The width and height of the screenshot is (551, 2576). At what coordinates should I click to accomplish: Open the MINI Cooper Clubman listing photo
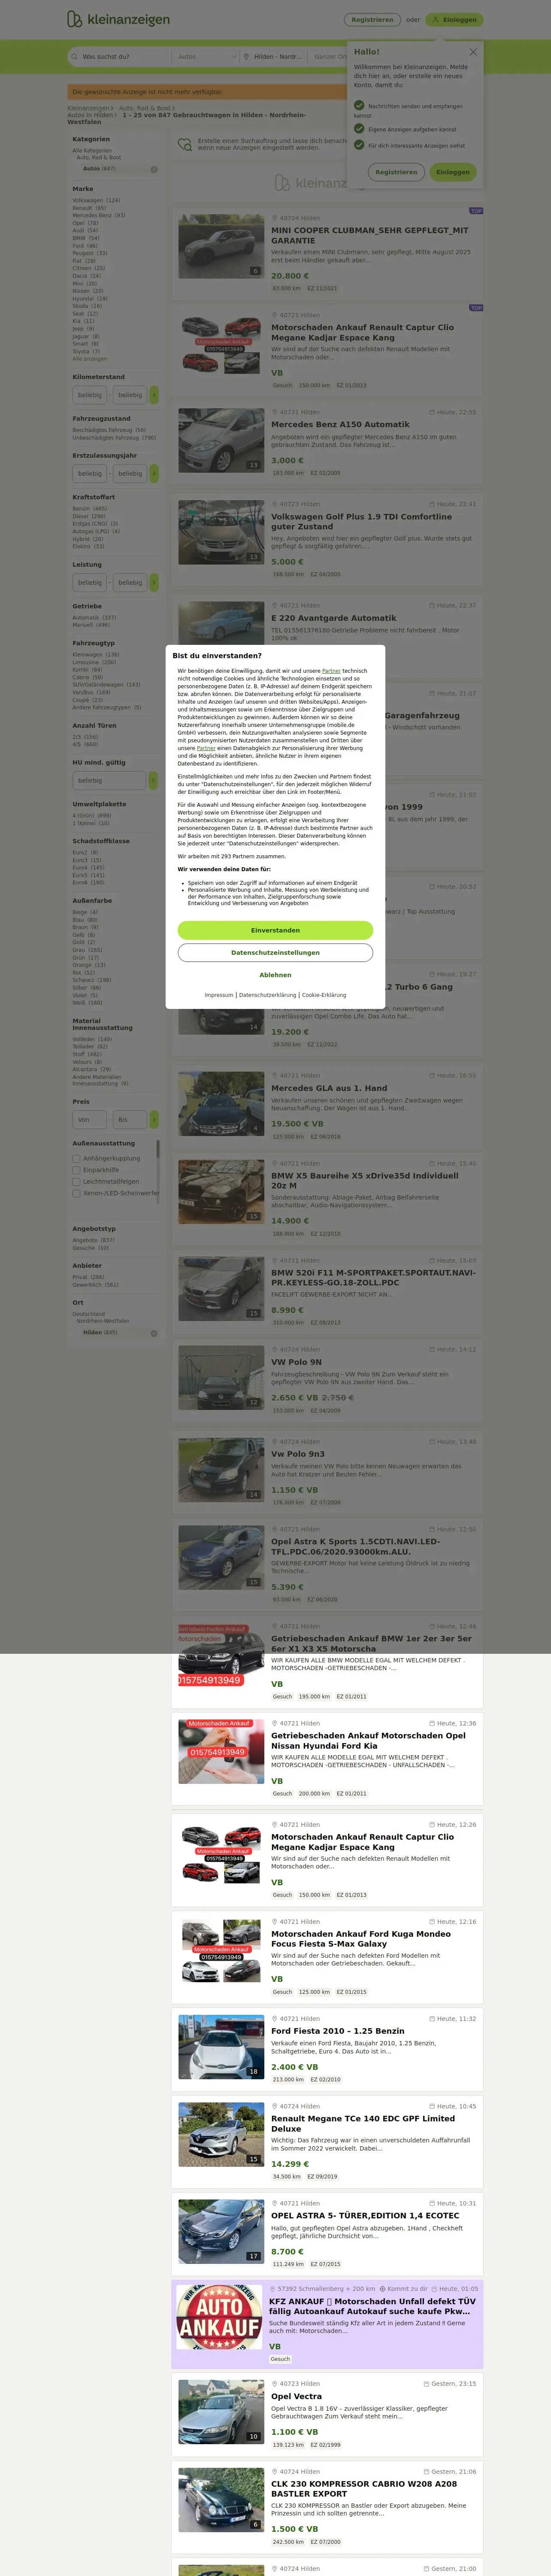221,245
